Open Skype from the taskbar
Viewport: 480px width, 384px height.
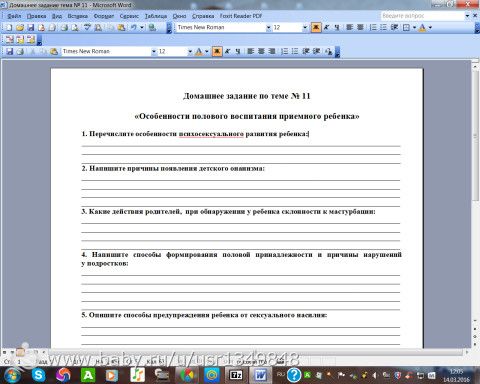[x=39, y=375]
